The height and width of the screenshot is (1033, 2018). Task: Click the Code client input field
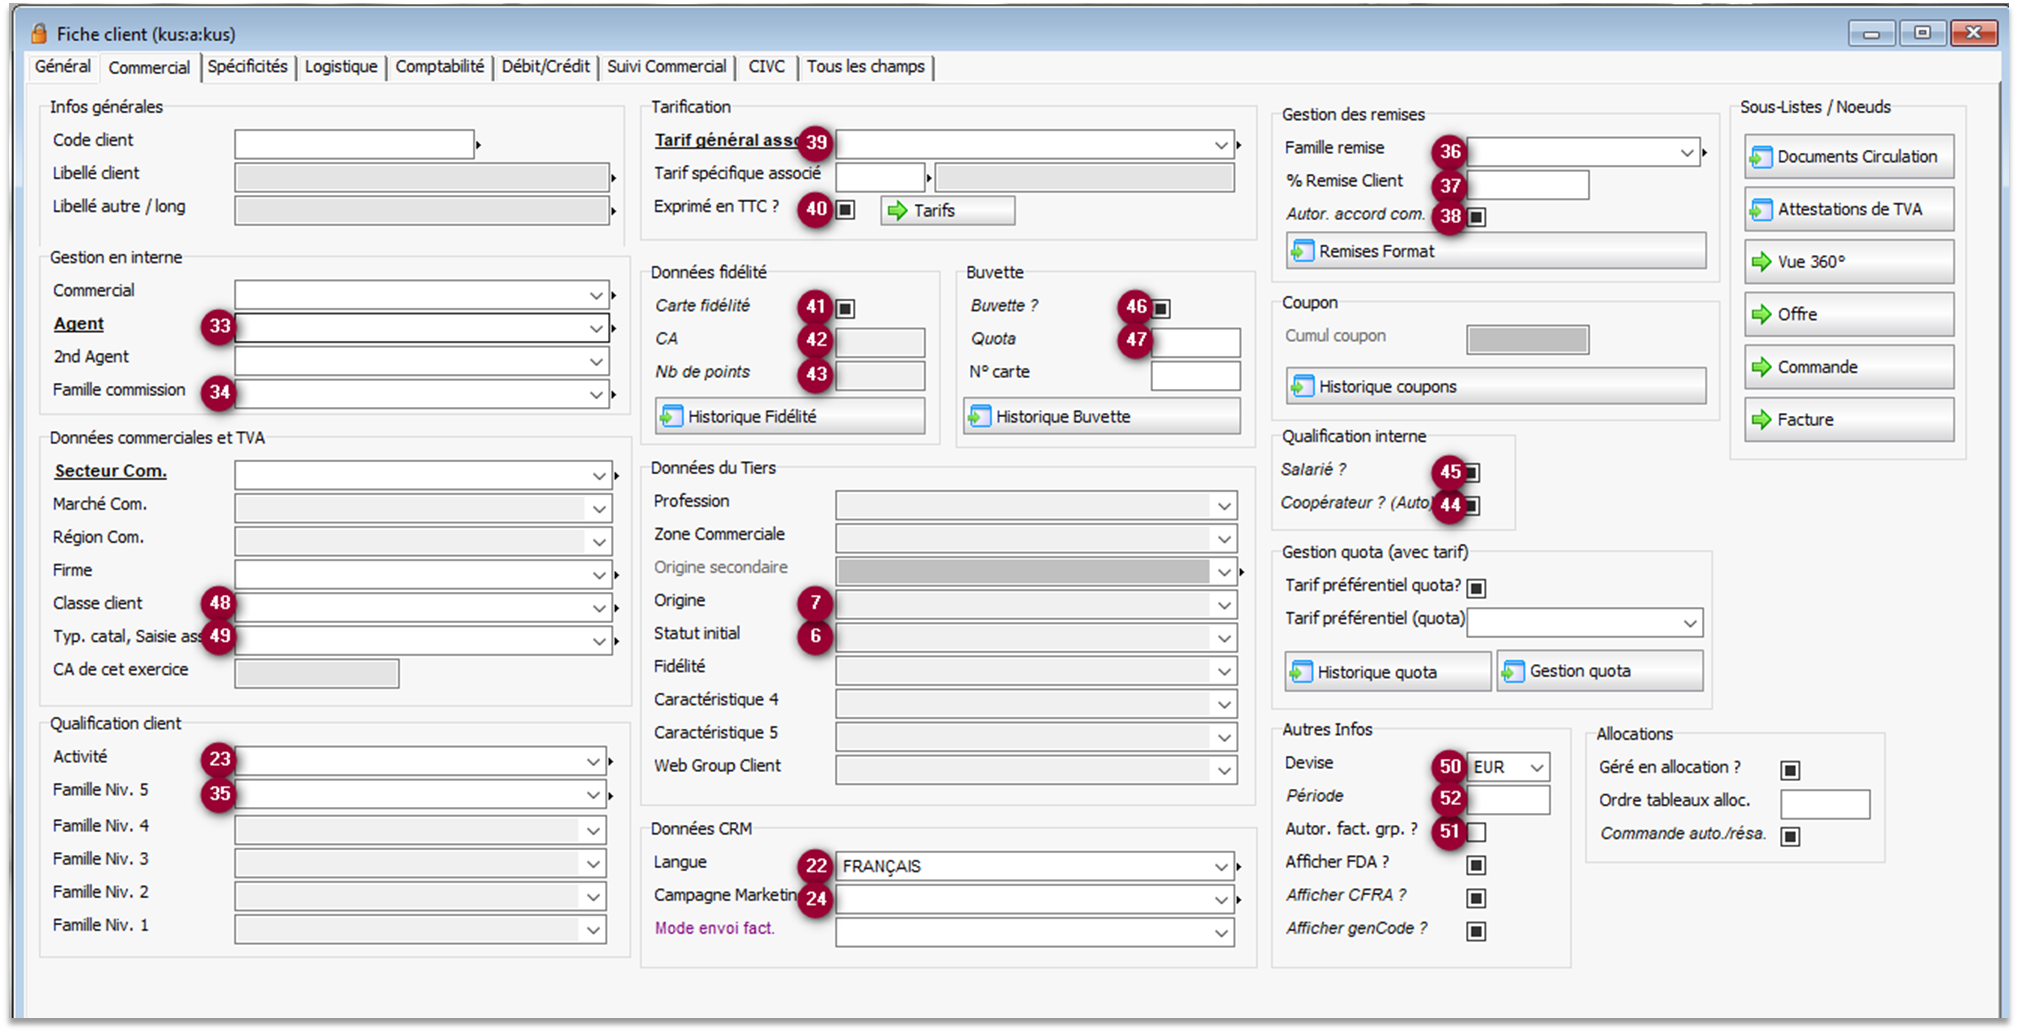coord(354,144)
